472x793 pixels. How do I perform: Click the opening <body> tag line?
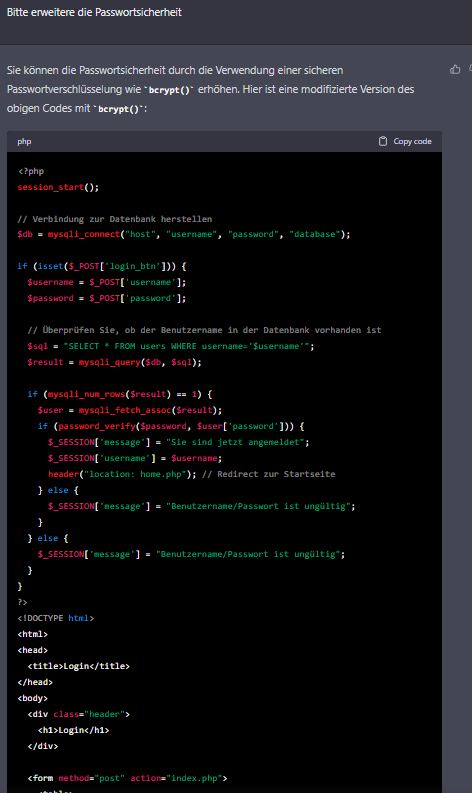coord(32,698)
